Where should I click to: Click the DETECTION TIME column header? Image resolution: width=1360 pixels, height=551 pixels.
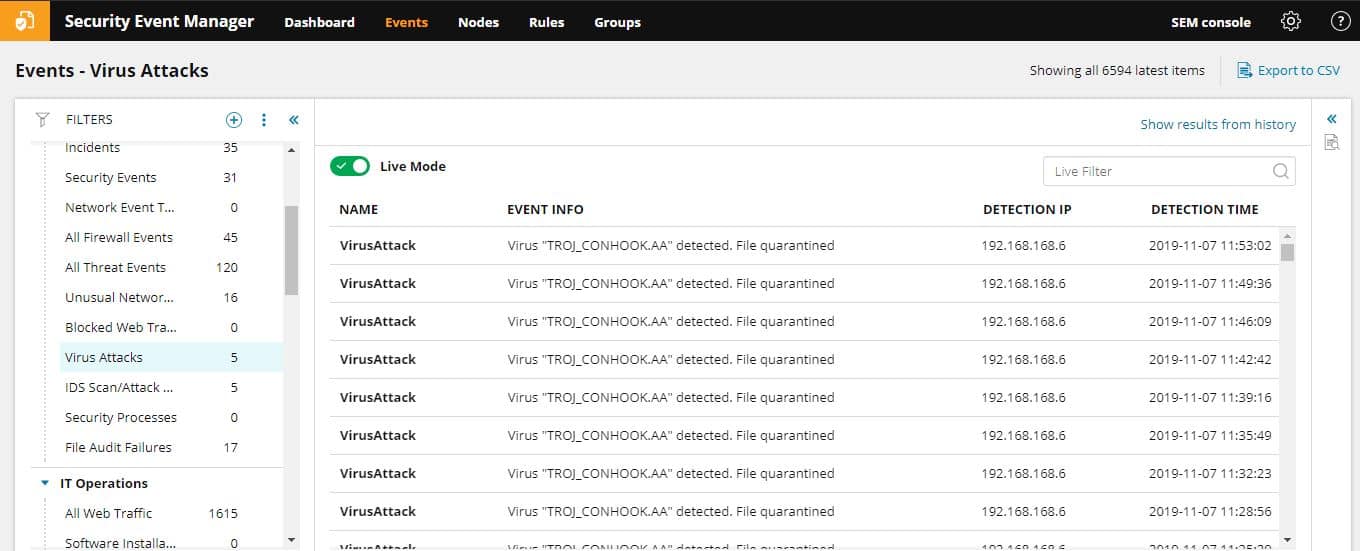point(1205,210)
